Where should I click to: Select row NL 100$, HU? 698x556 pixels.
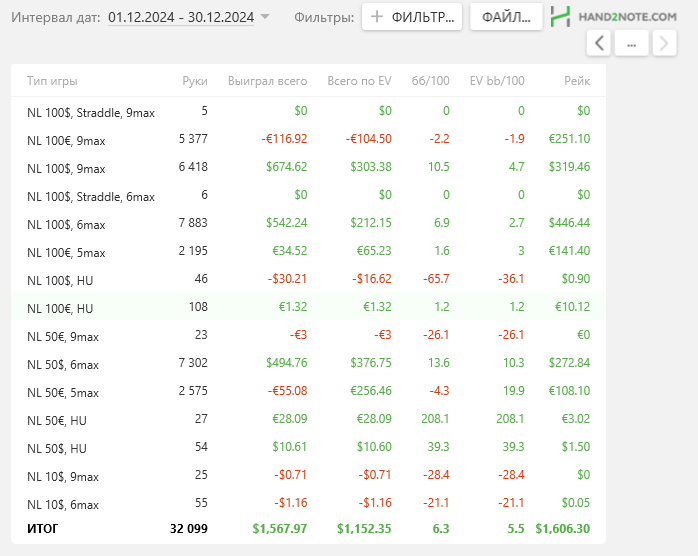[308, 279]
